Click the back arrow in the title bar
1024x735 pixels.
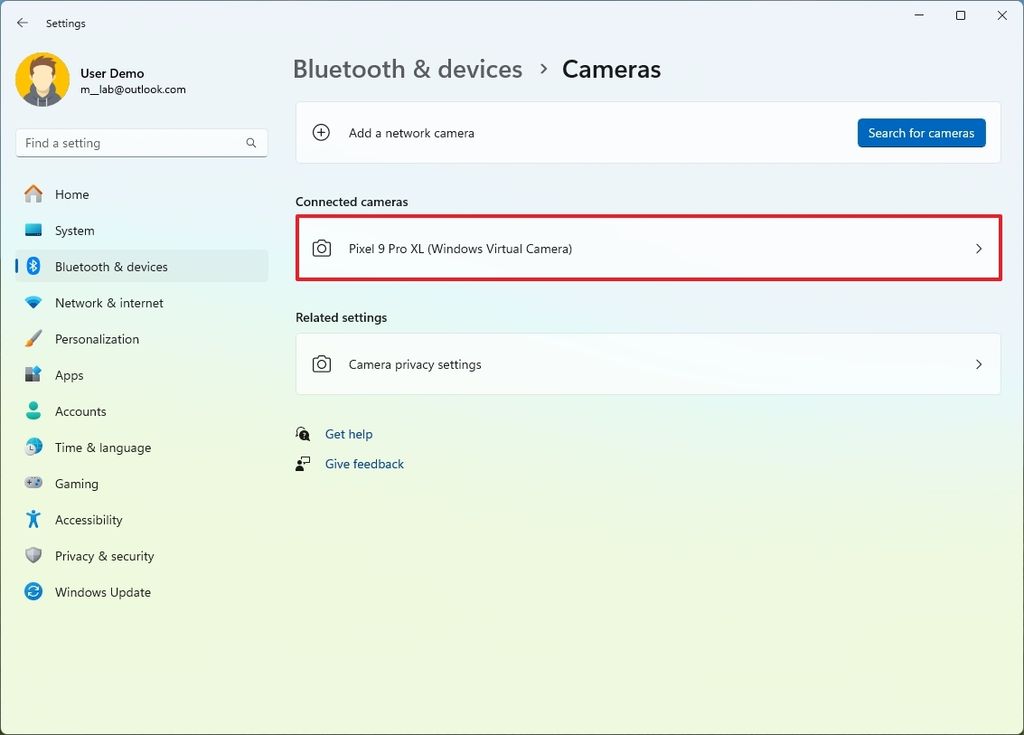[22, 22]
